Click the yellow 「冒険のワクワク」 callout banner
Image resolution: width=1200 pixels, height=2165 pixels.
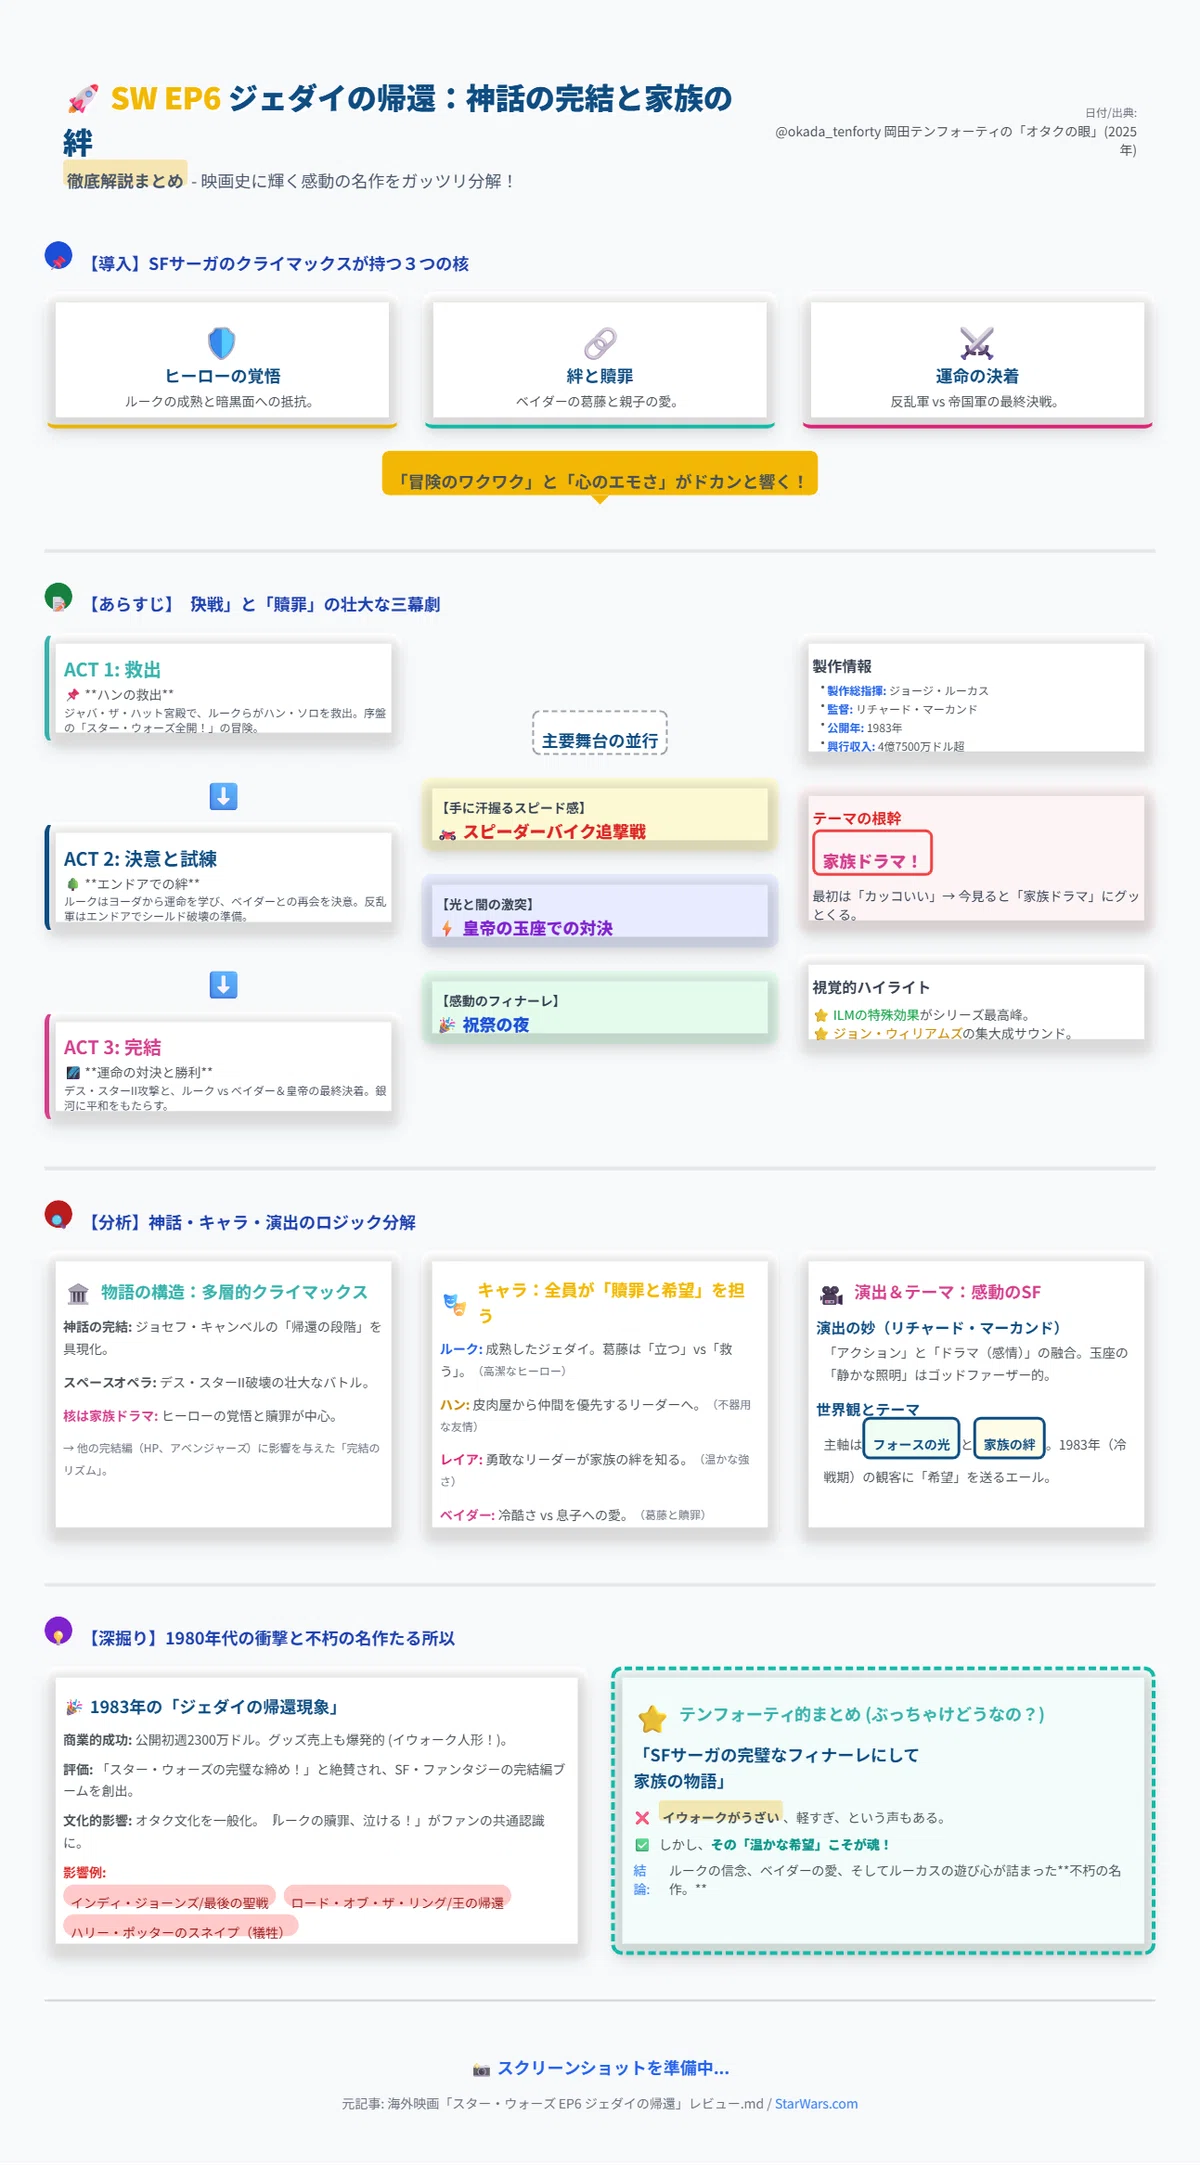600,473
